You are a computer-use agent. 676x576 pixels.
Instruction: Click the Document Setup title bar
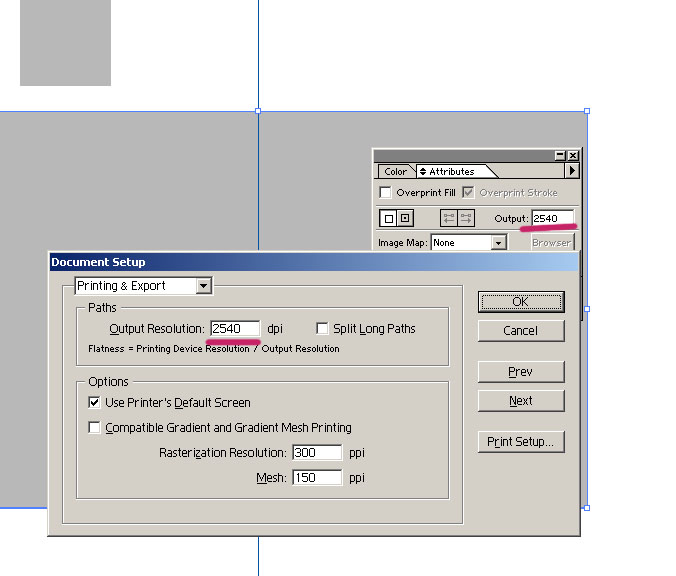click(x=314, y=262)
